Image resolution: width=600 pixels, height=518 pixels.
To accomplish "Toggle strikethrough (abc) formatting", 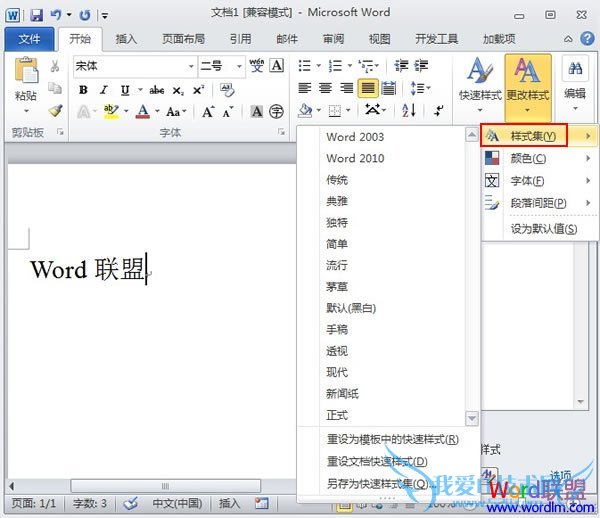I will pos(157,89).
